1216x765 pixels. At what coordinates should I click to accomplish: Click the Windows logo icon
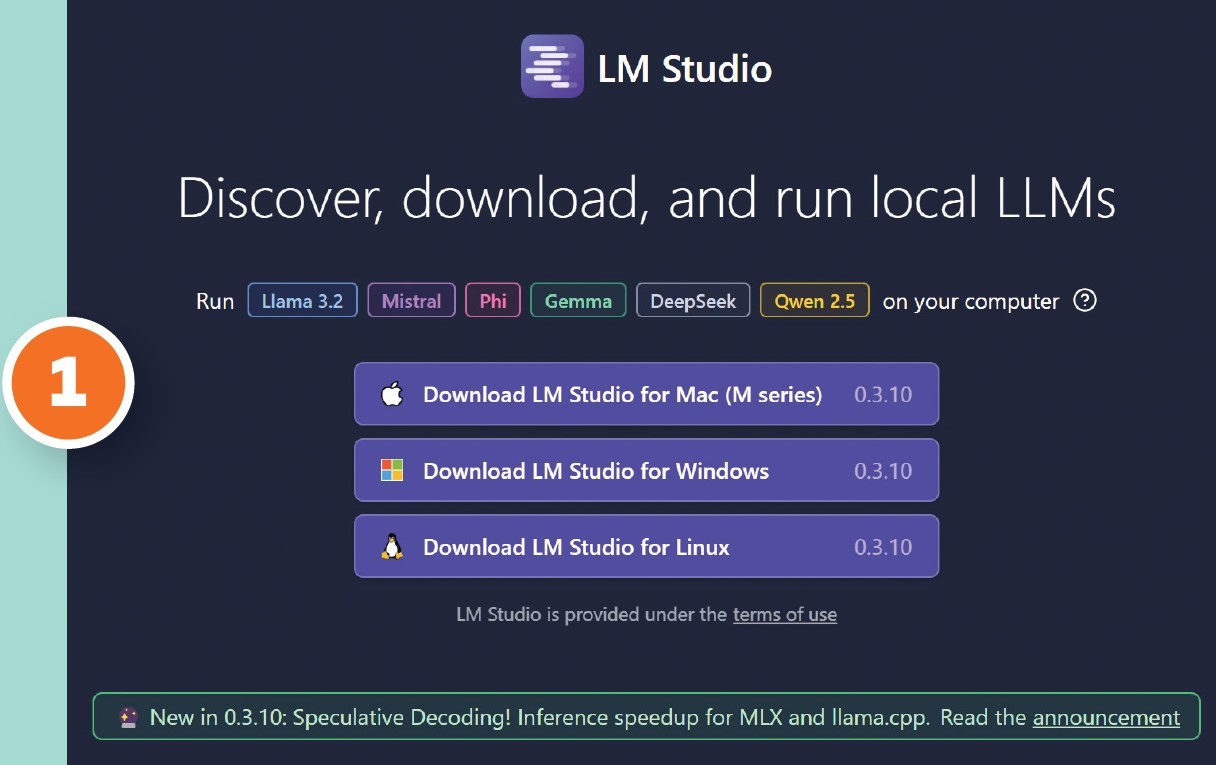click(x=392, y=470)
